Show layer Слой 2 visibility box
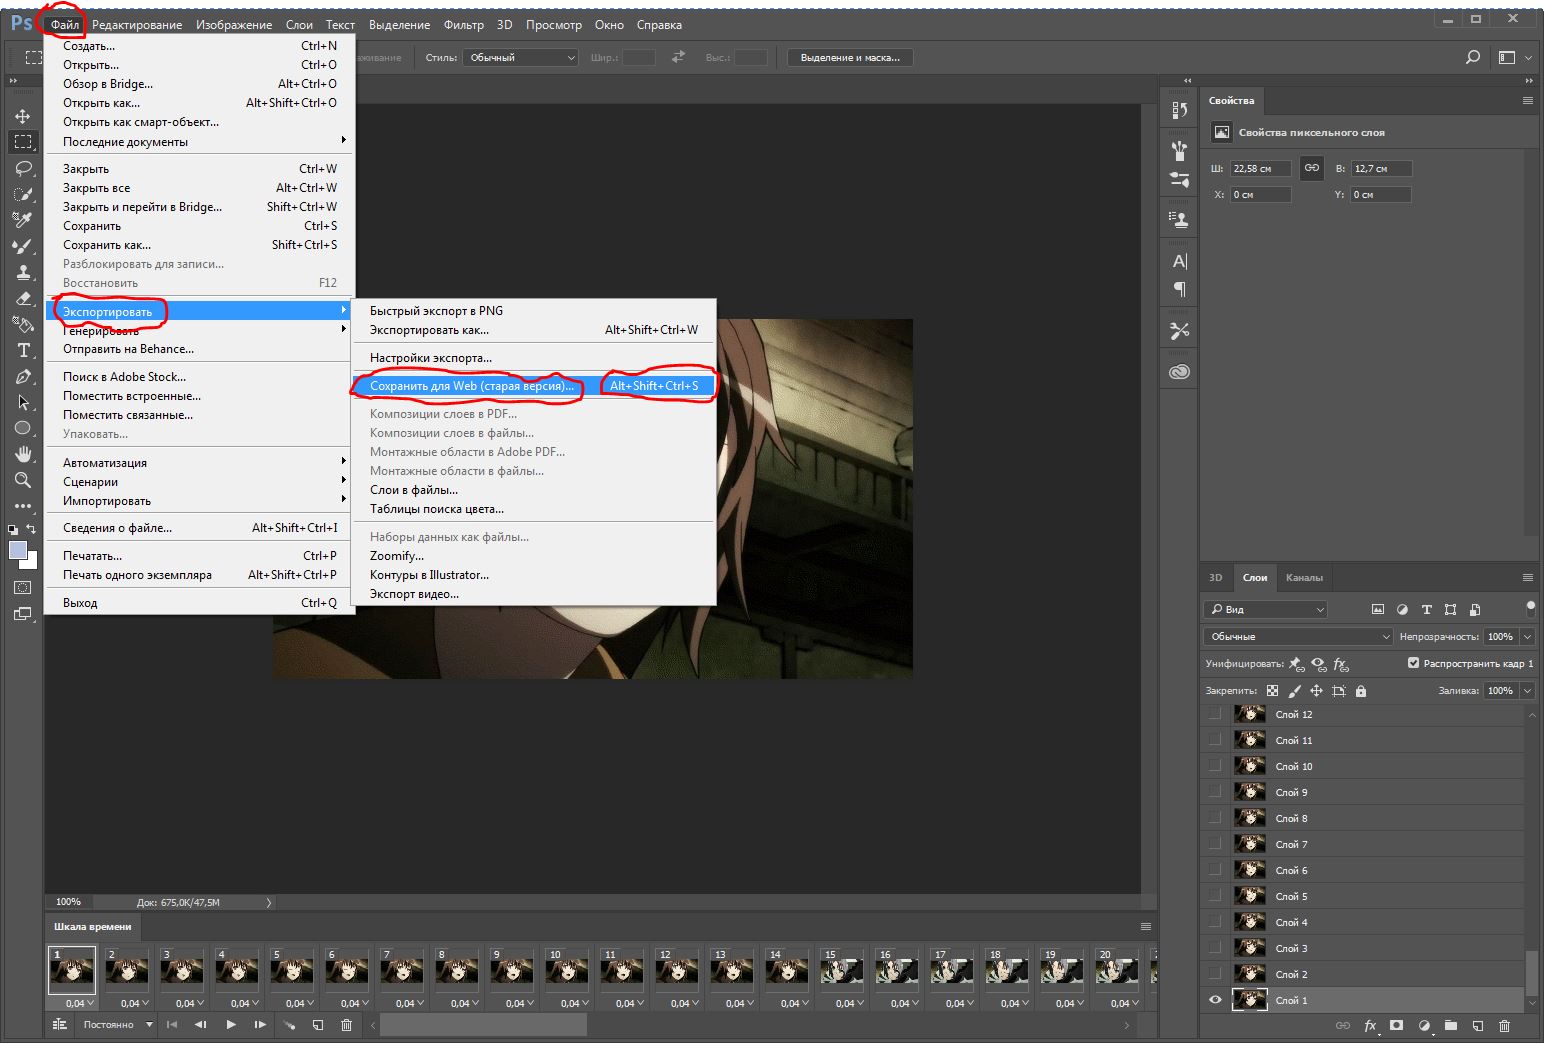Image resolution: width=1544 pixels, height=1044 pixels. tap(1215, 974)
